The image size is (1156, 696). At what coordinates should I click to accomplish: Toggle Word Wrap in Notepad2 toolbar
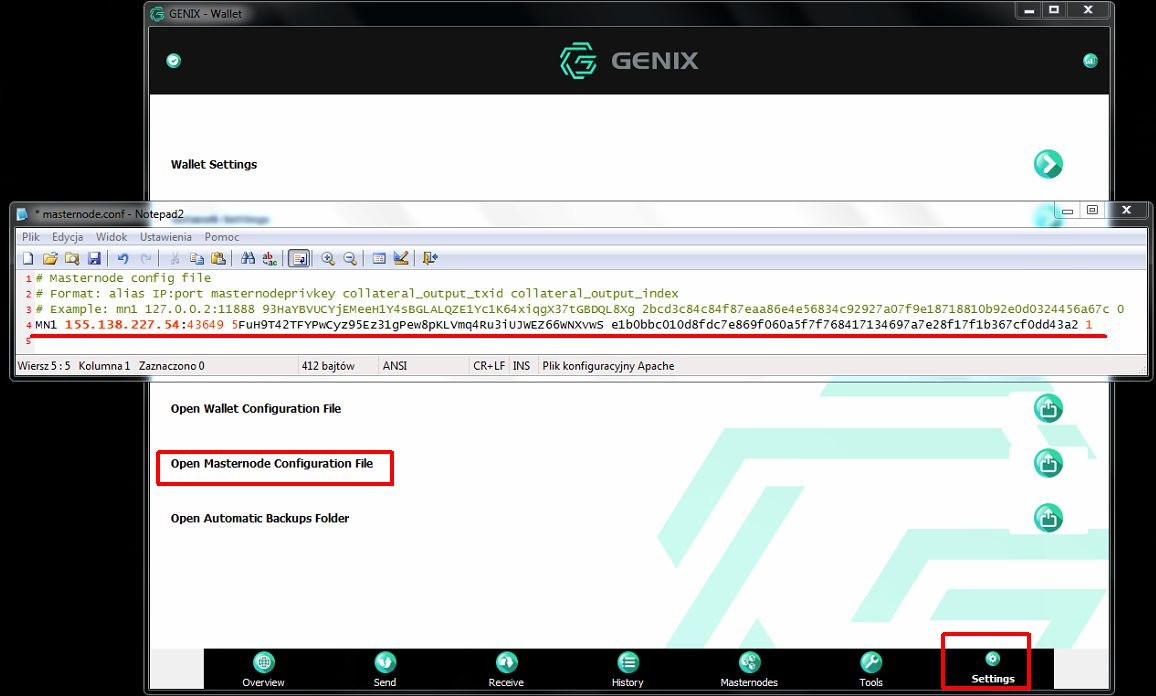pyautogui.click(x=299, y=258)
